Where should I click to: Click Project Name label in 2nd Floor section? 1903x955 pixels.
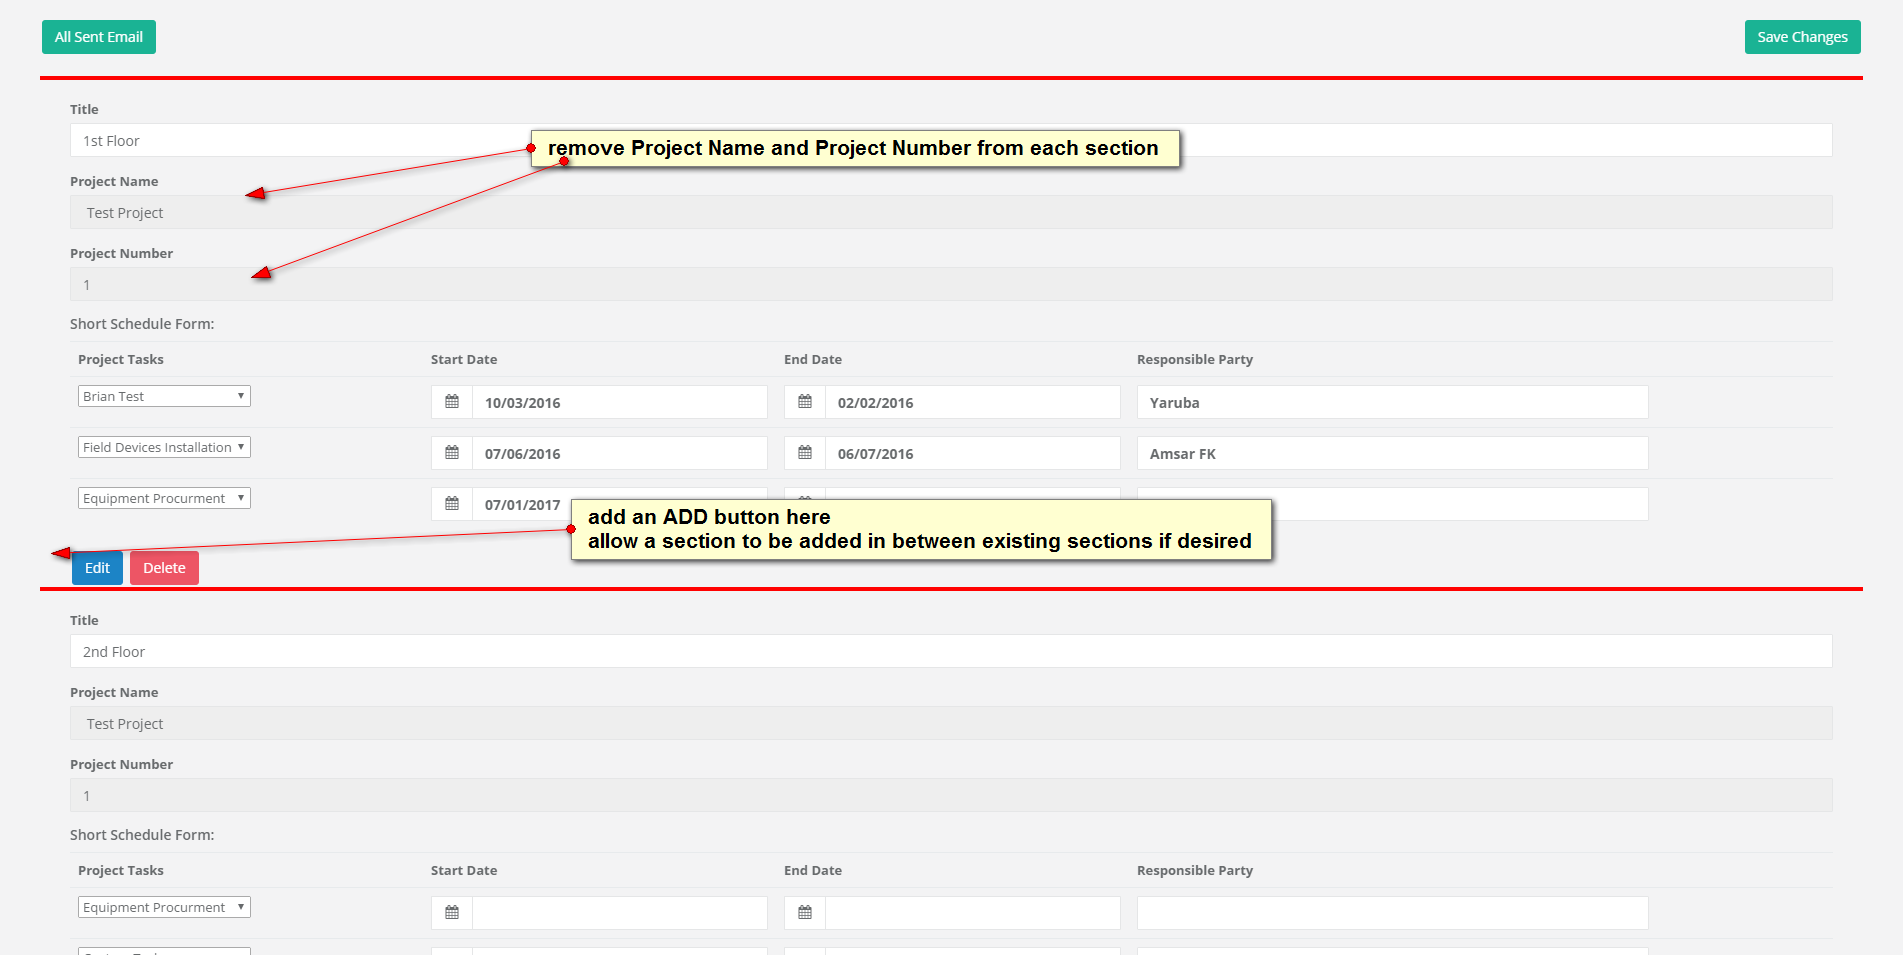click(114, 692)
